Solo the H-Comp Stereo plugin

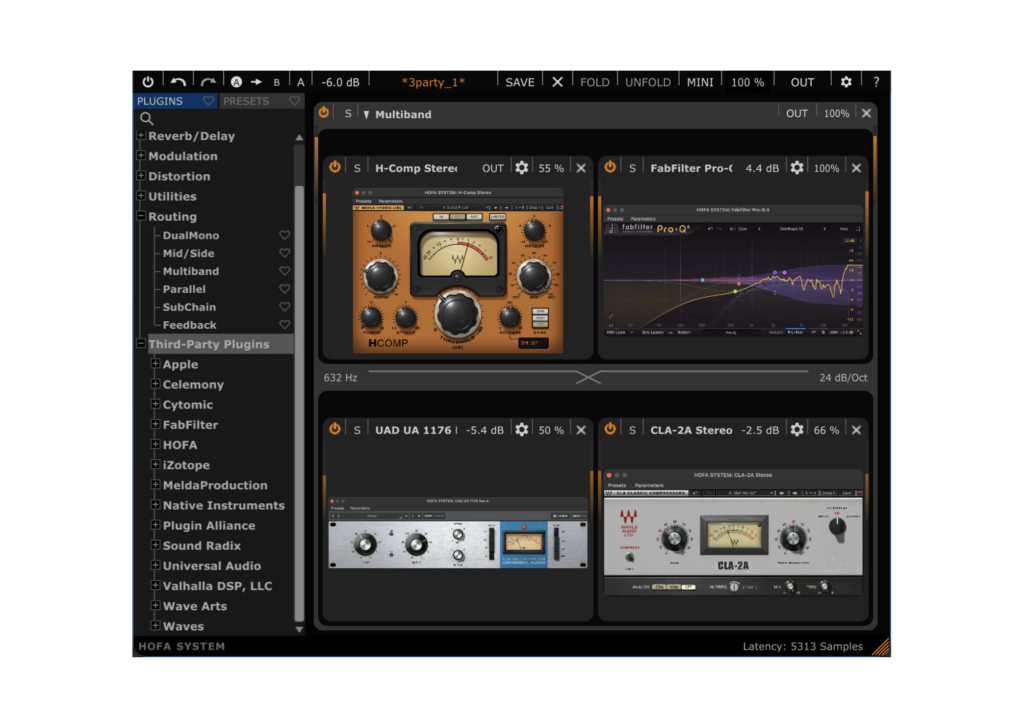click(357, 168)
